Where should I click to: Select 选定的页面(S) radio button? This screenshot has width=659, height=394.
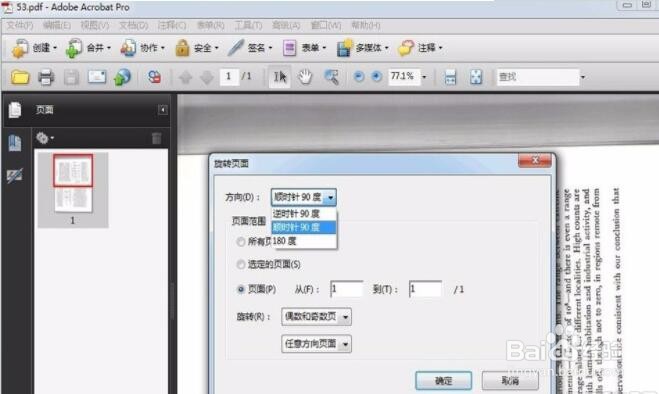click(241, 264)
